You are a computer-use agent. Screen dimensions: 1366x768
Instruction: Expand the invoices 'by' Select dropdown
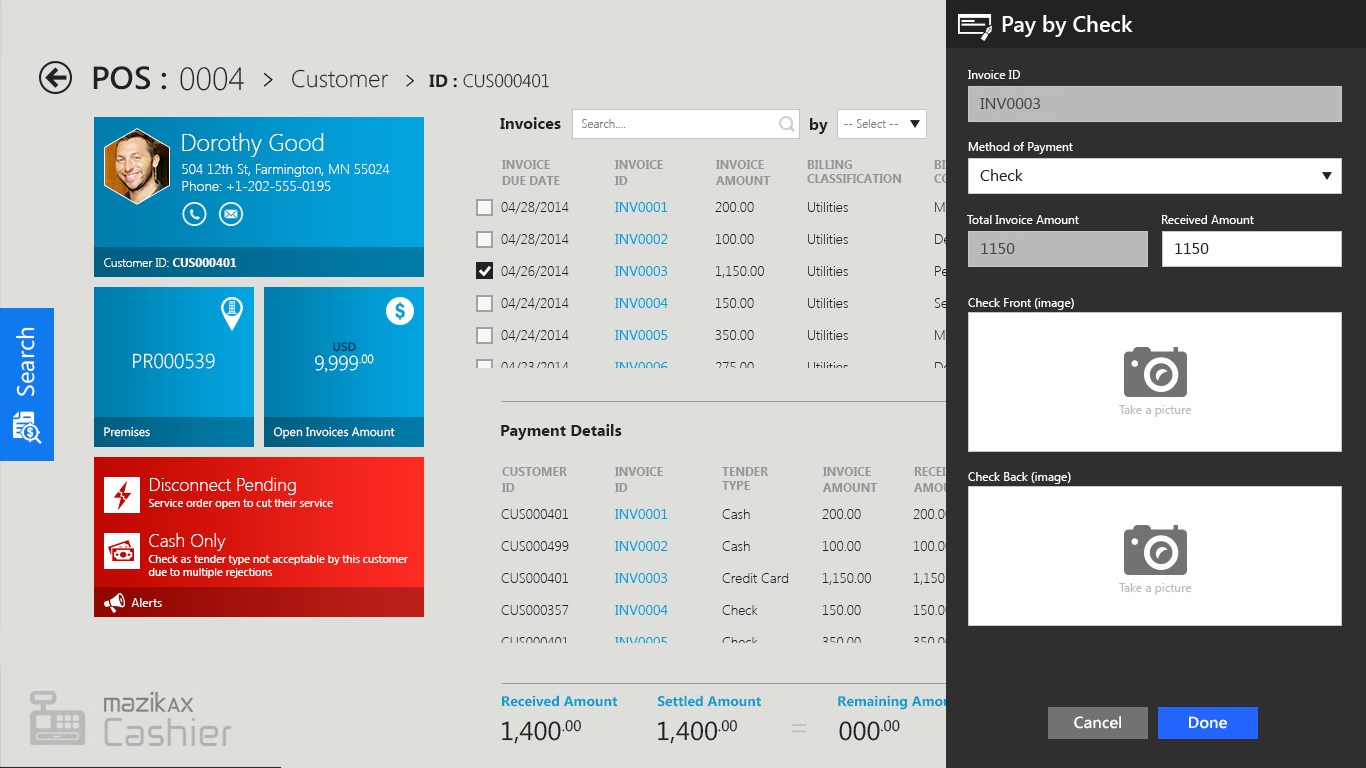click(881, 124)
